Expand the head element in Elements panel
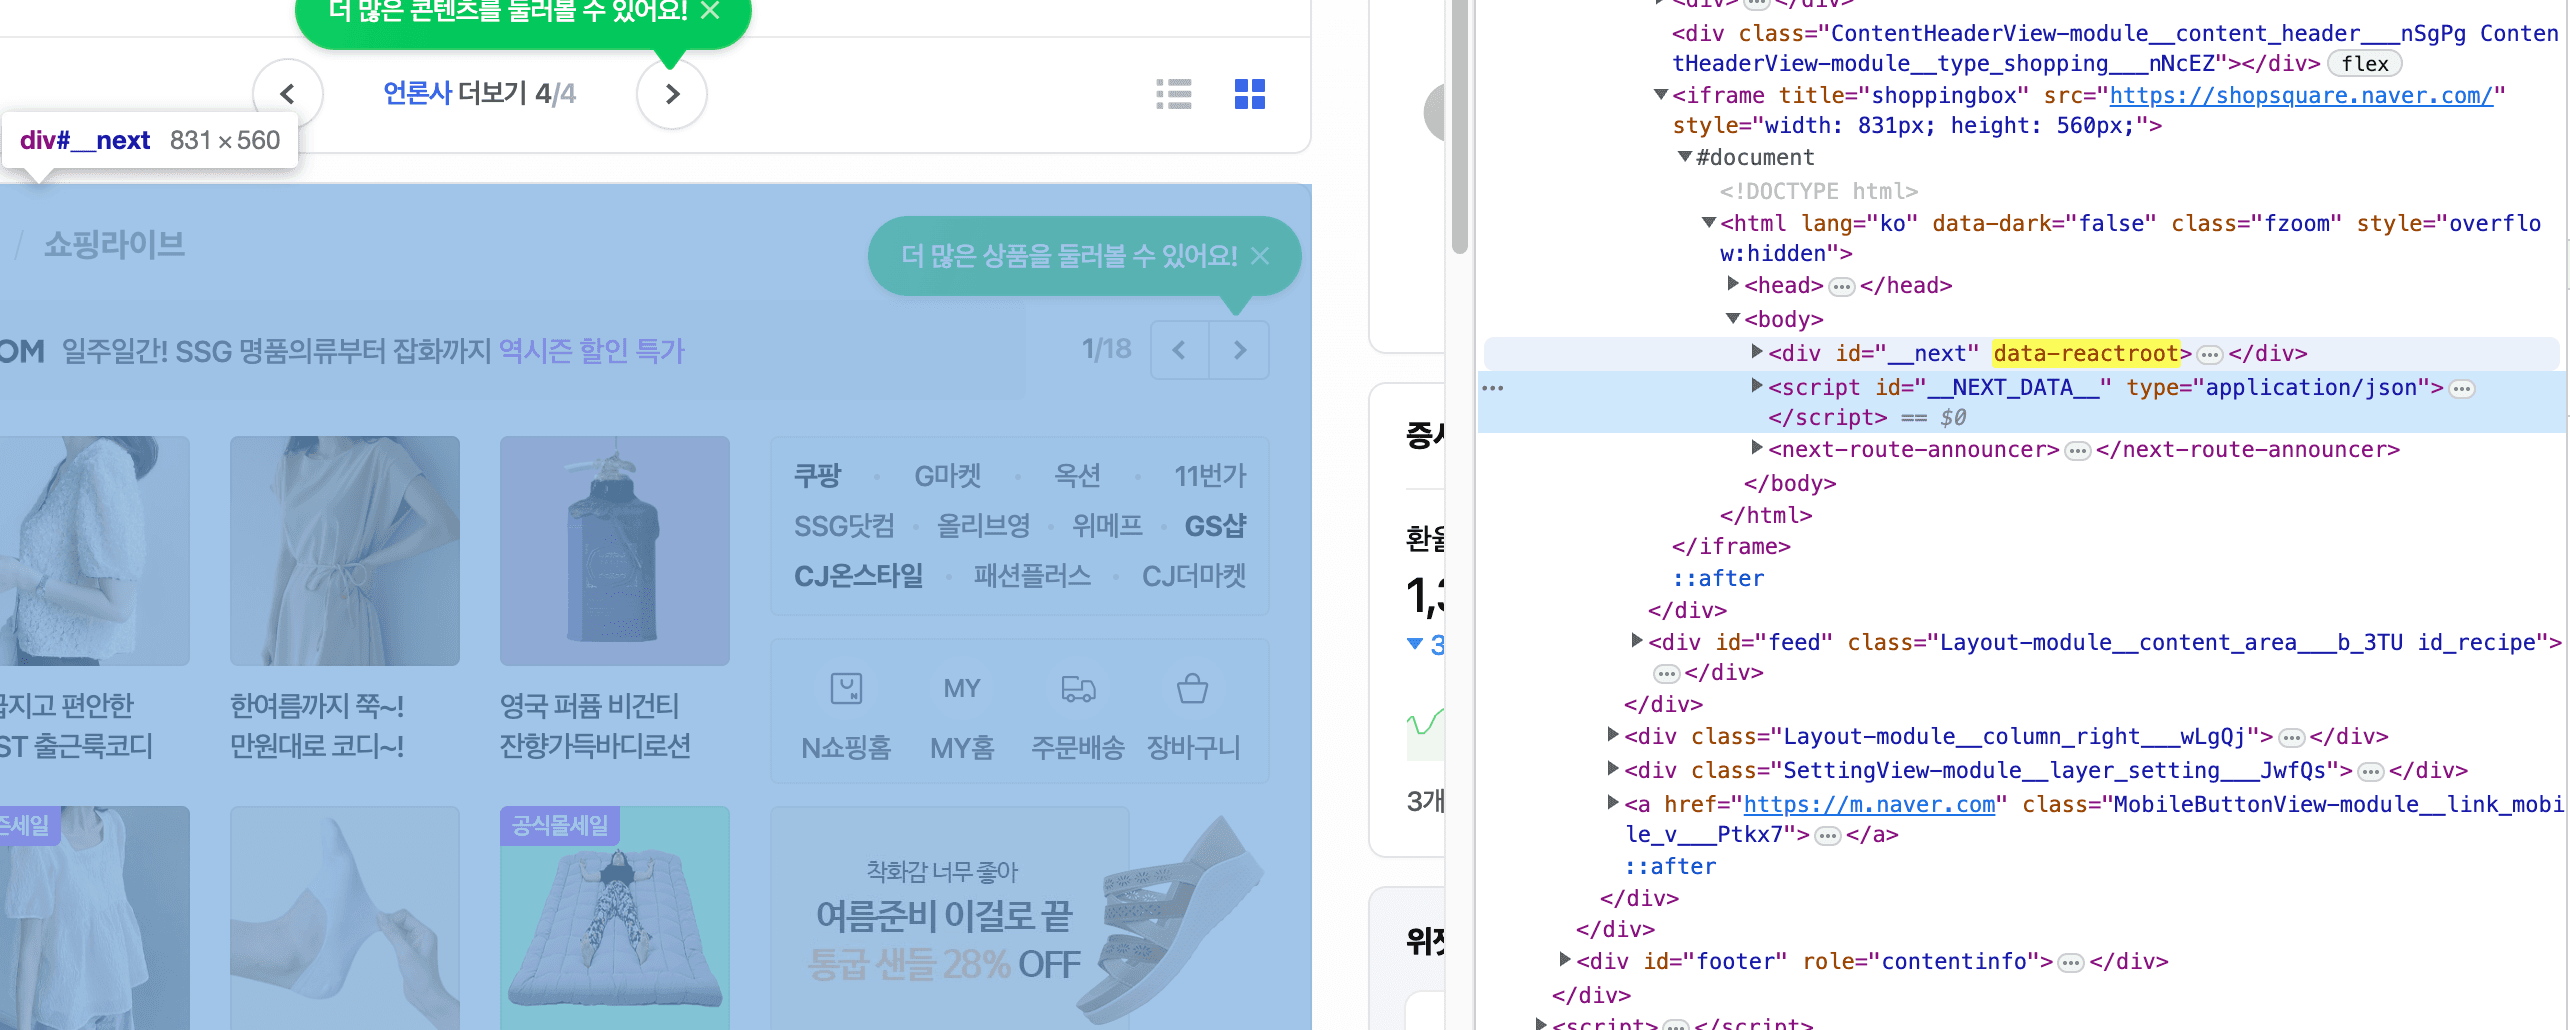Viewport: 2570px width, 1030px height. (1734, 284)
